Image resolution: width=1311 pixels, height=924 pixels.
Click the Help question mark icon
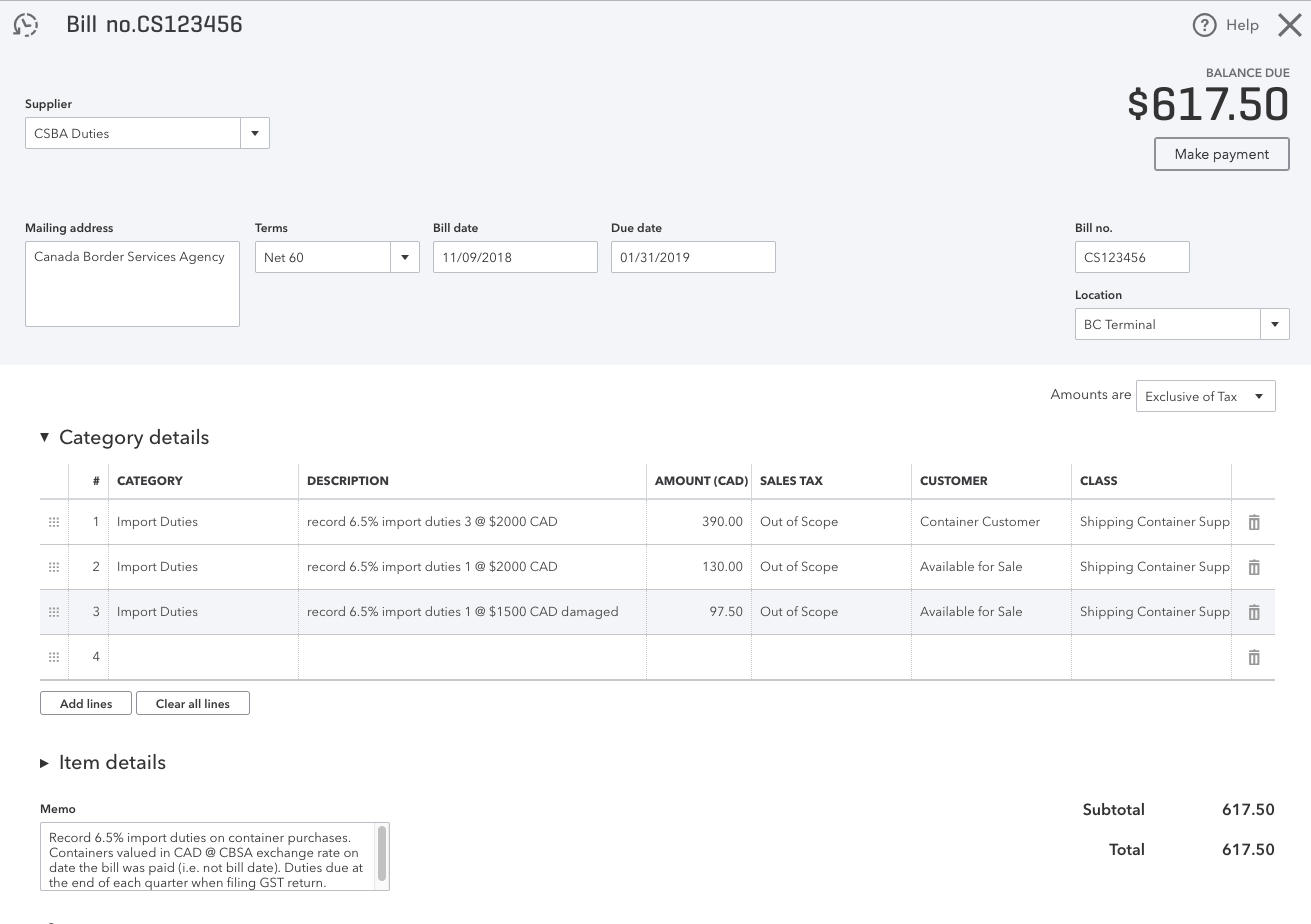(1204, 25)
